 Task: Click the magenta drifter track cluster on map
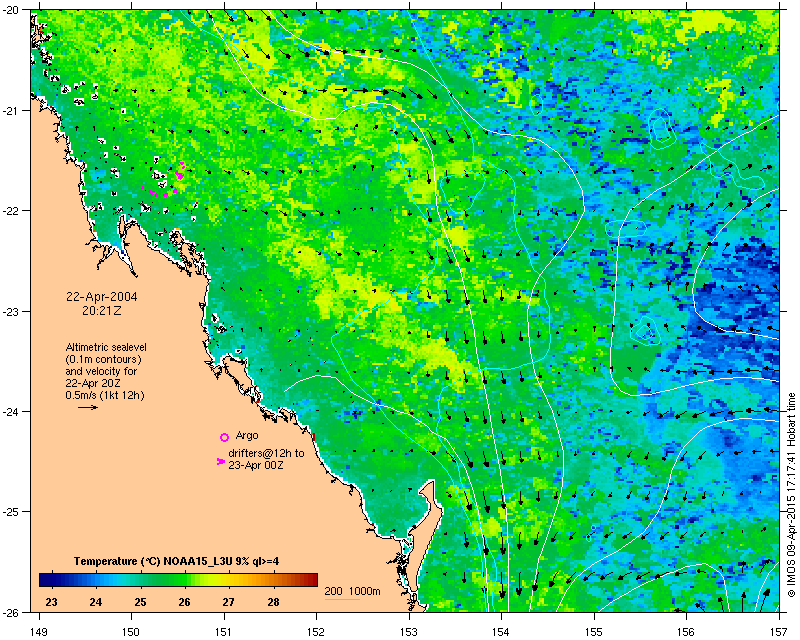[x=165, y=180]
